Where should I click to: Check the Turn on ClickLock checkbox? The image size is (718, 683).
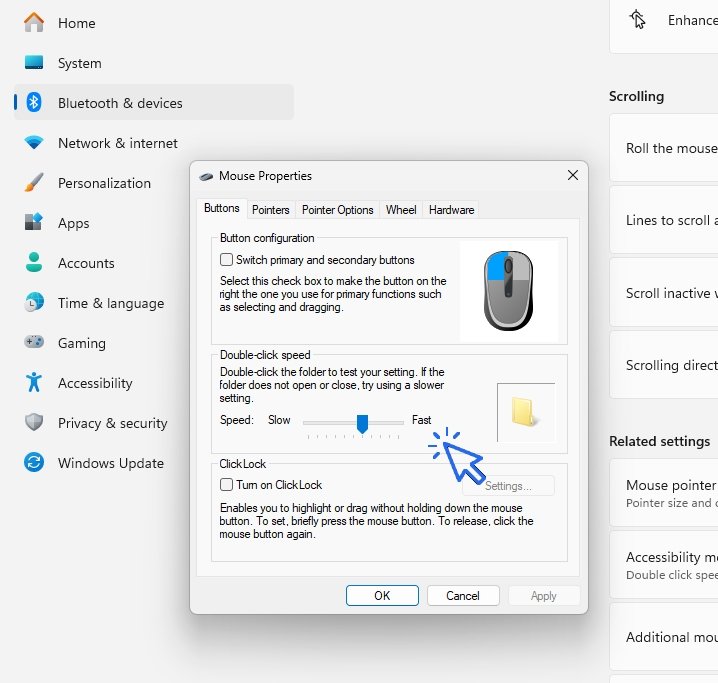pos(226,484)
